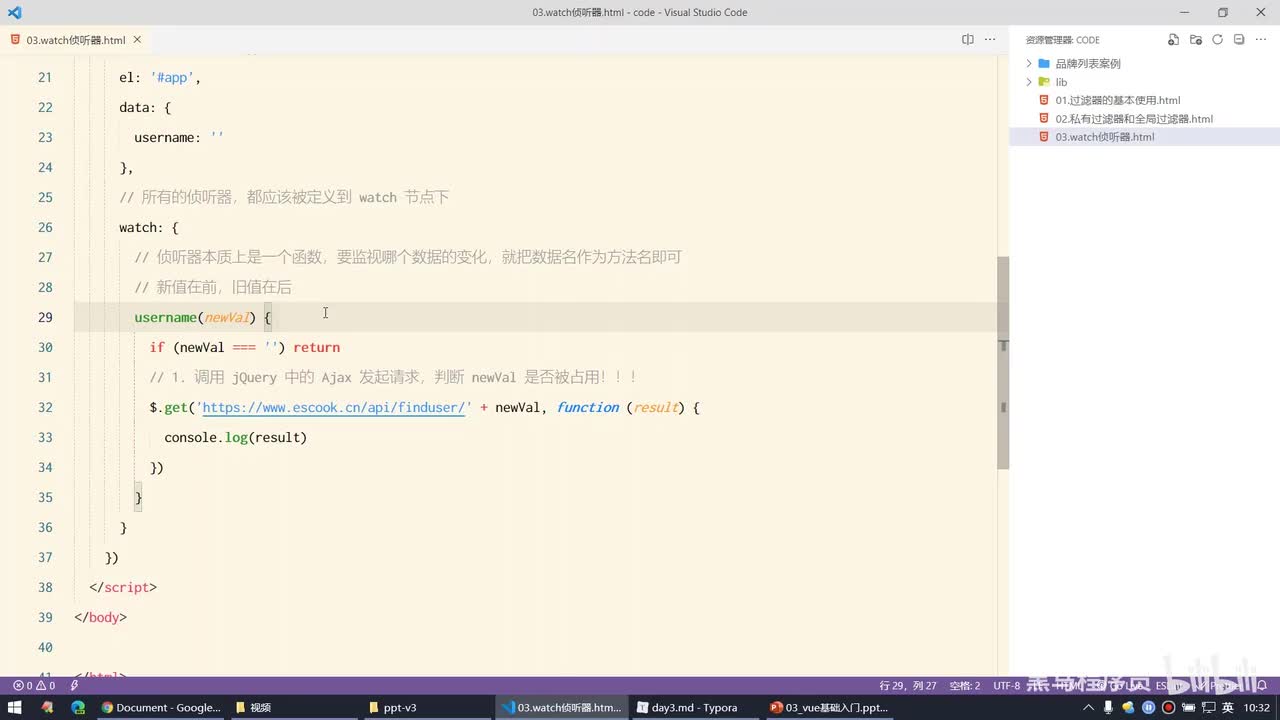Change indentation via 空格: 2

coord(964,685)
